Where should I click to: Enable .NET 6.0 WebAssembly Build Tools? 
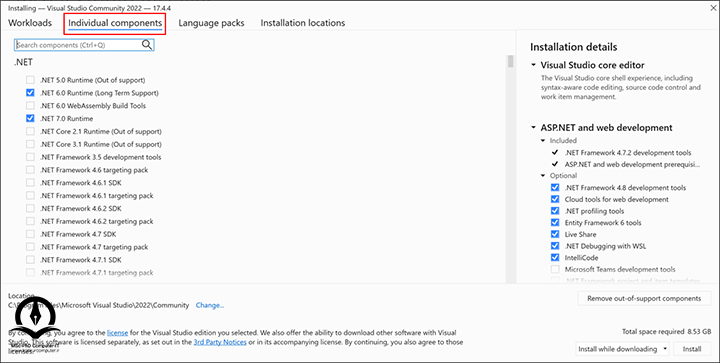tap(30, 106)
